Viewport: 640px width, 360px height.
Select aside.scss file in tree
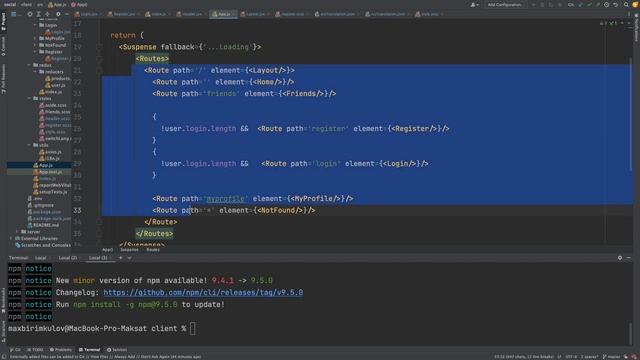pyautogui.click(x=53, y=105)
